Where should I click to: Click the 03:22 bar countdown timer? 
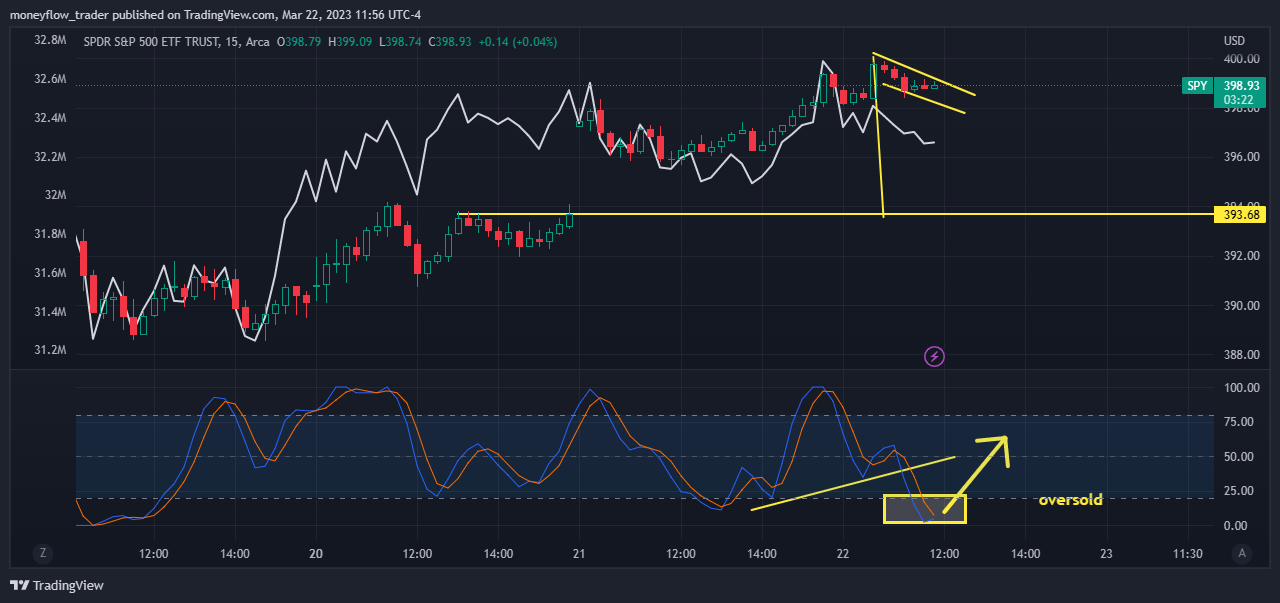tap(1238, 100)
